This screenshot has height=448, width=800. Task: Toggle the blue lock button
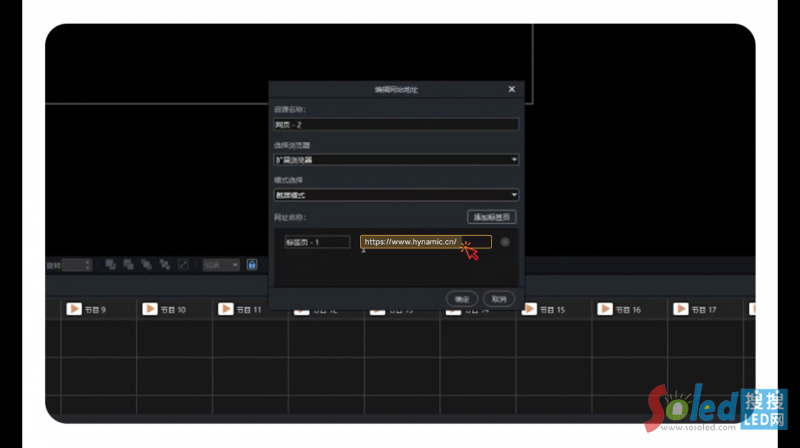click(252, 265)
